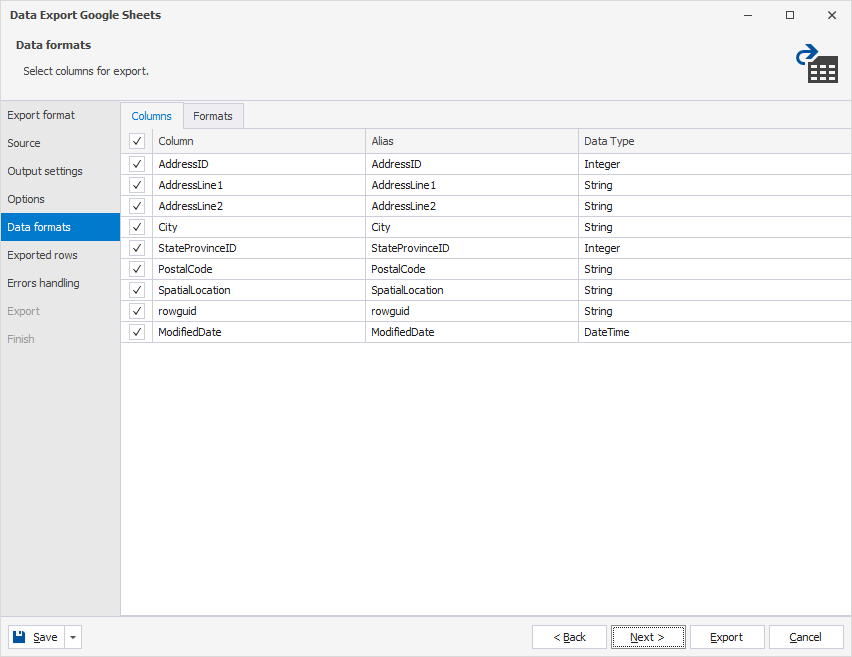Click the Cancel button

pos(806,637)
